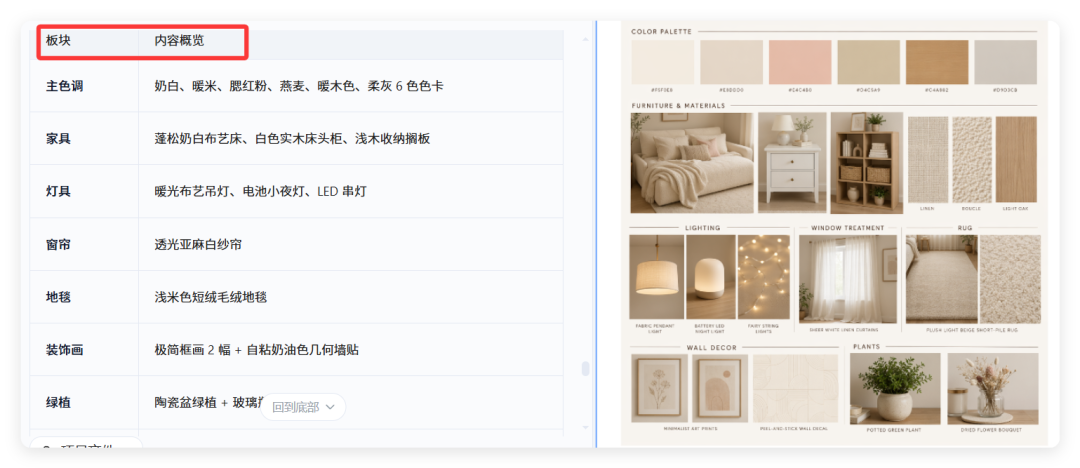Click the cream sofa bed image
The width and height of the screenshot is (1080, 468).
(692, 163)
